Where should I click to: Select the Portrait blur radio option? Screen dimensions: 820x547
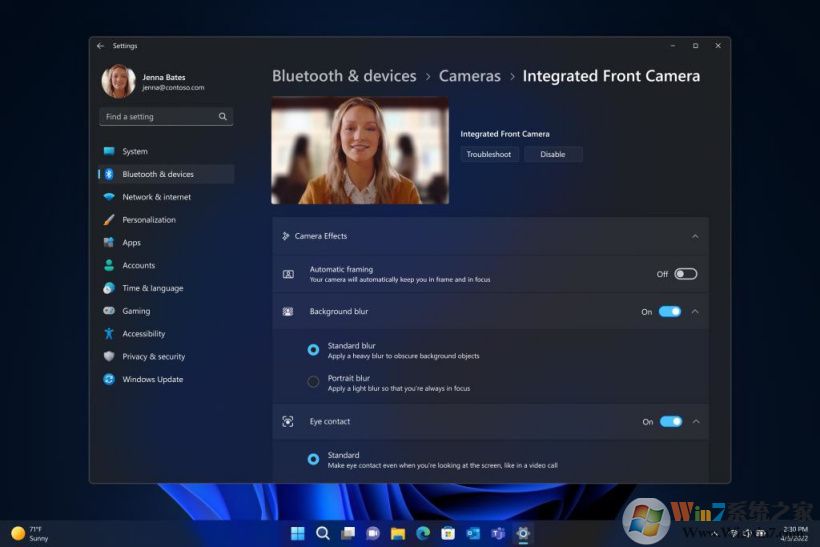point(313,382)
